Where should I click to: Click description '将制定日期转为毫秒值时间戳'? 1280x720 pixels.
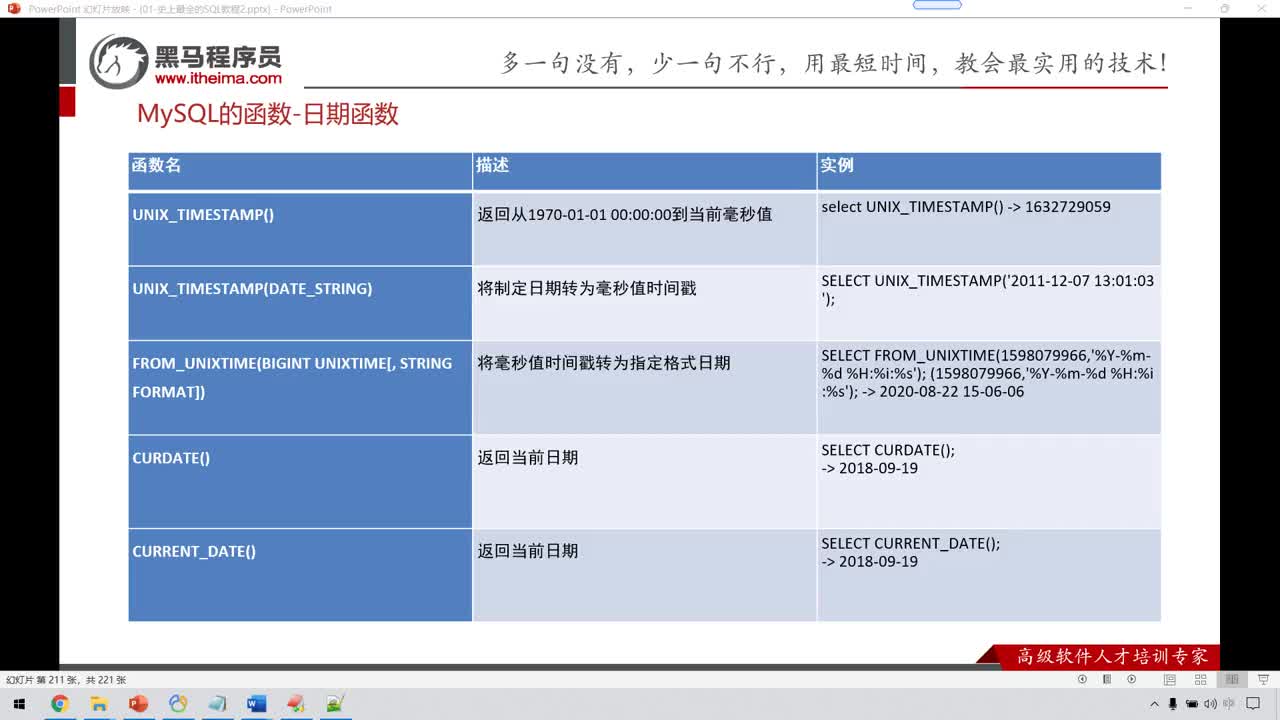[587, 288]
